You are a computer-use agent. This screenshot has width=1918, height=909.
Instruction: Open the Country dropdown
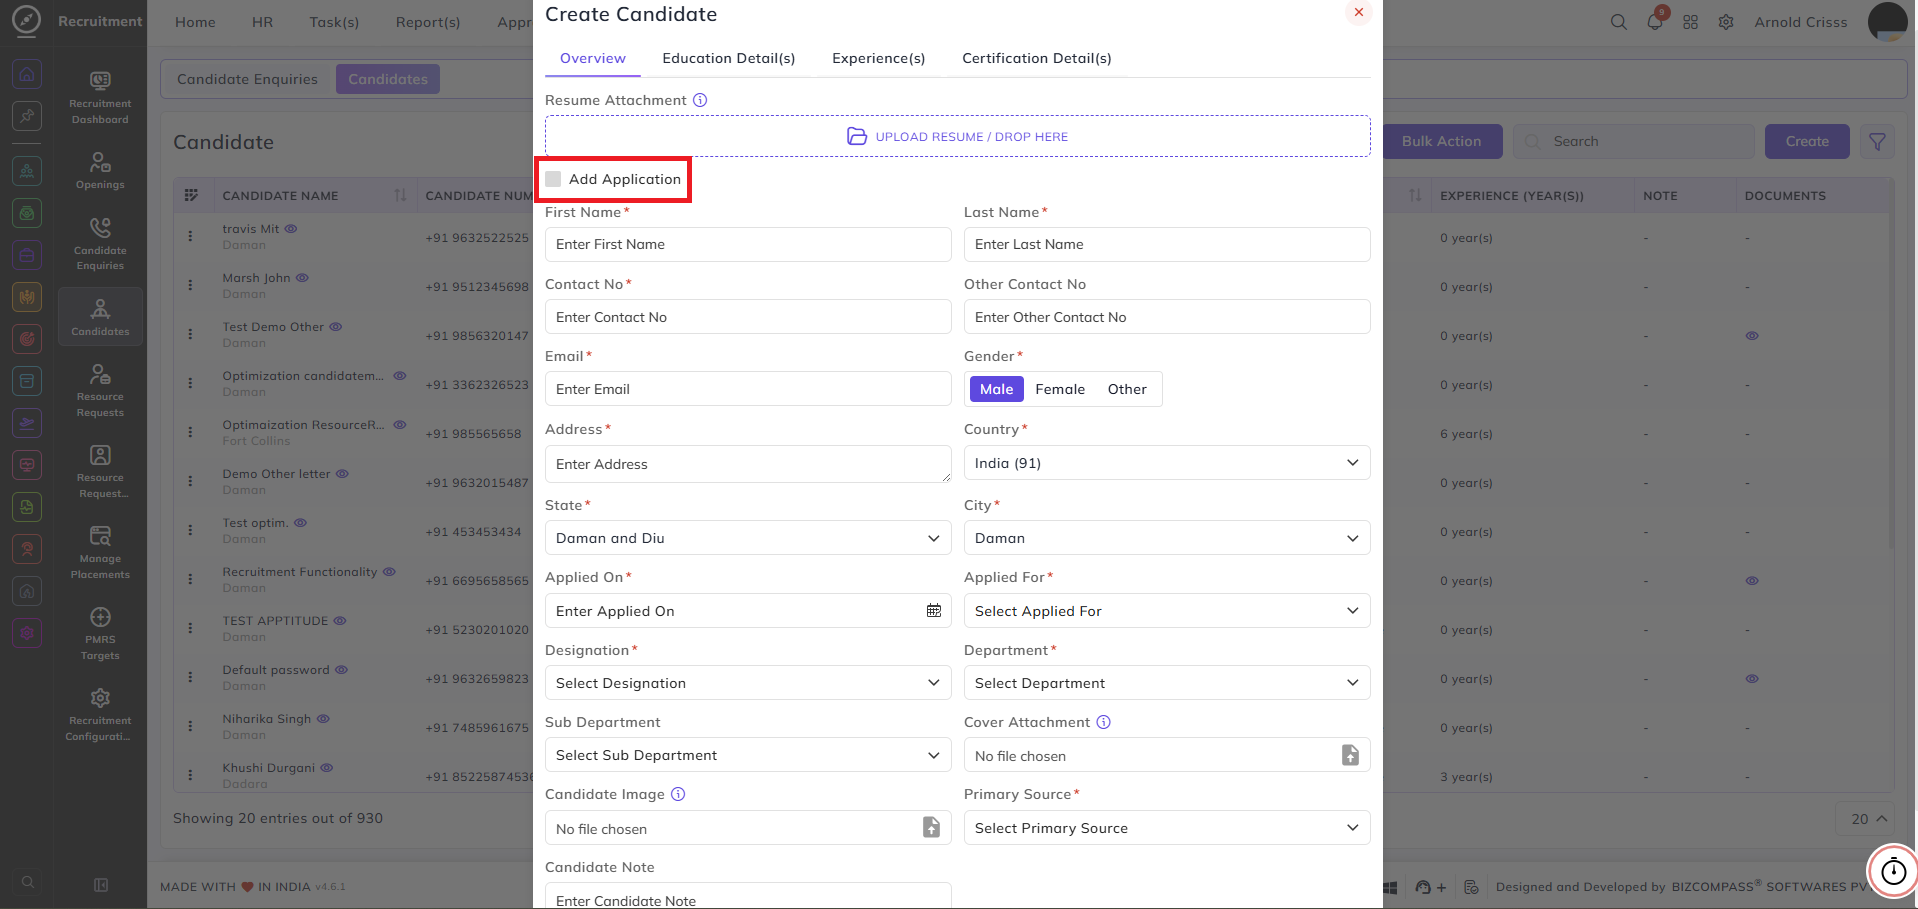[1166, 463]
